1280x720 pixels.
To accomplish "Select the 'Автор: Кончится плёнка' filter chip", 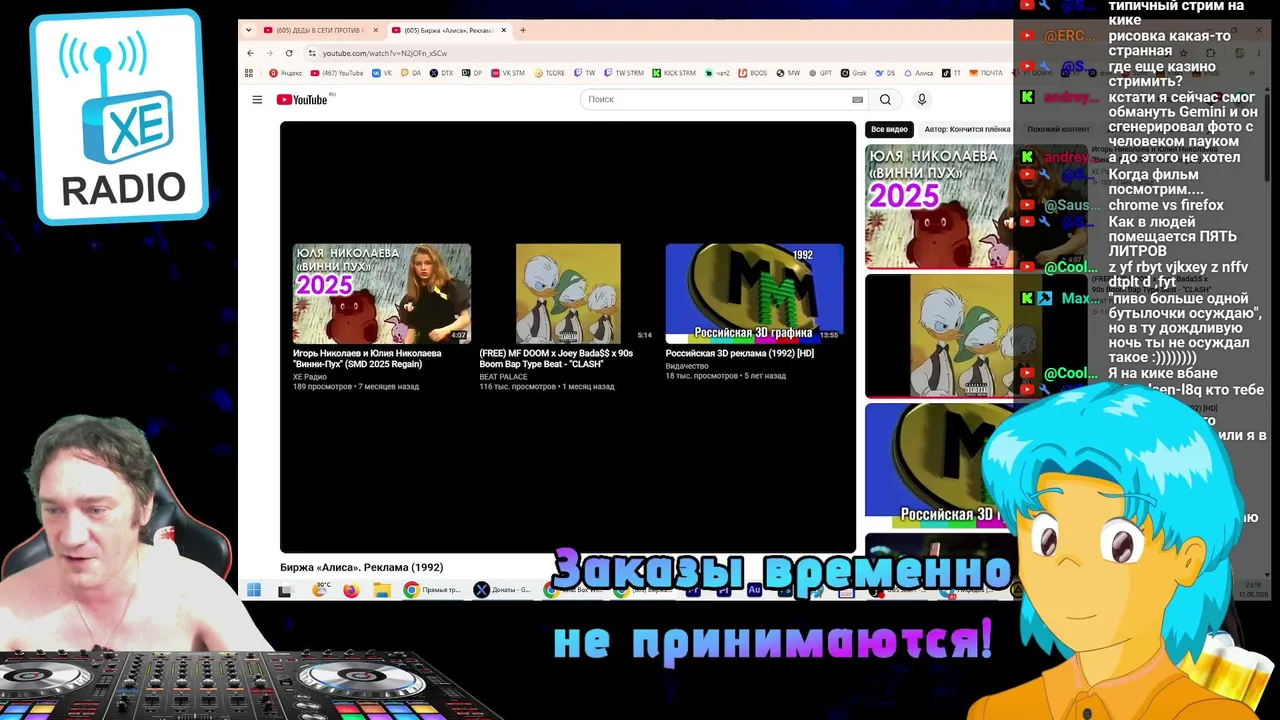I will (967, 129).
